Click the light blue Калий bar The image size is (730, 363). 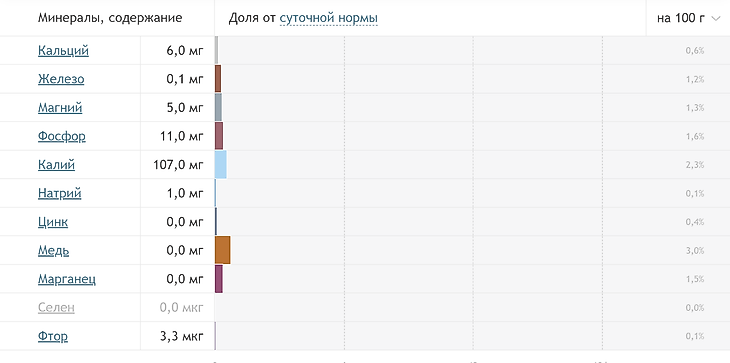[221, 165]
